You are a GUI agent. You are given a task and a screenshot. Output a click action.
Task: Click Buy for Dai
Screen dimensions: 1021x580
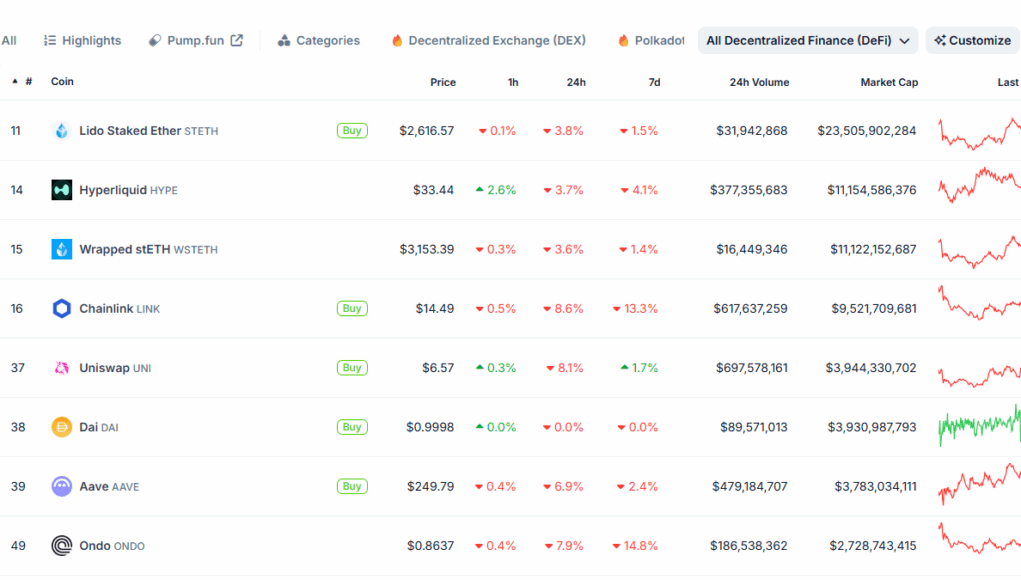point(352,427)
